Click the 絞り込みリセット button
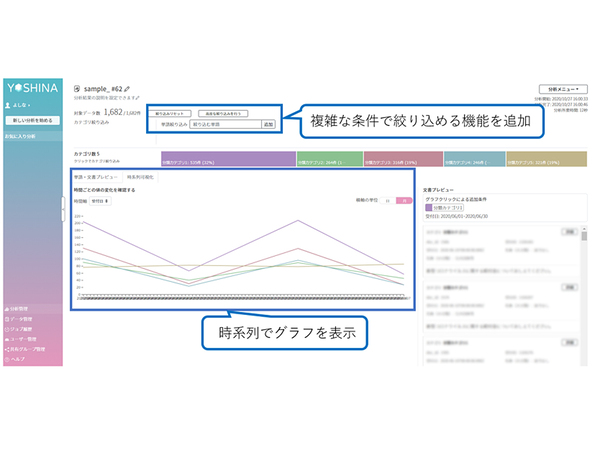The height and width of the screenshot is (450, 600). click(x=170, y=114)
